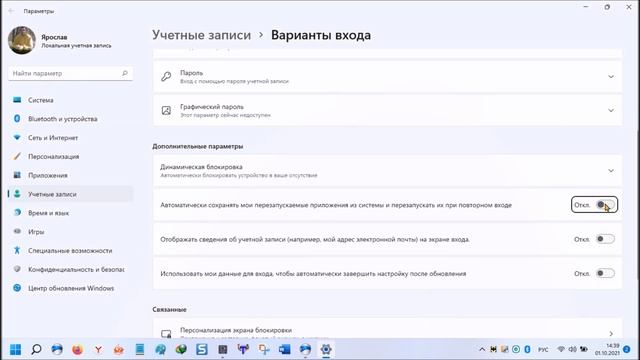Click the Учетные записи breadcrumb

click(x=202, y=35)
